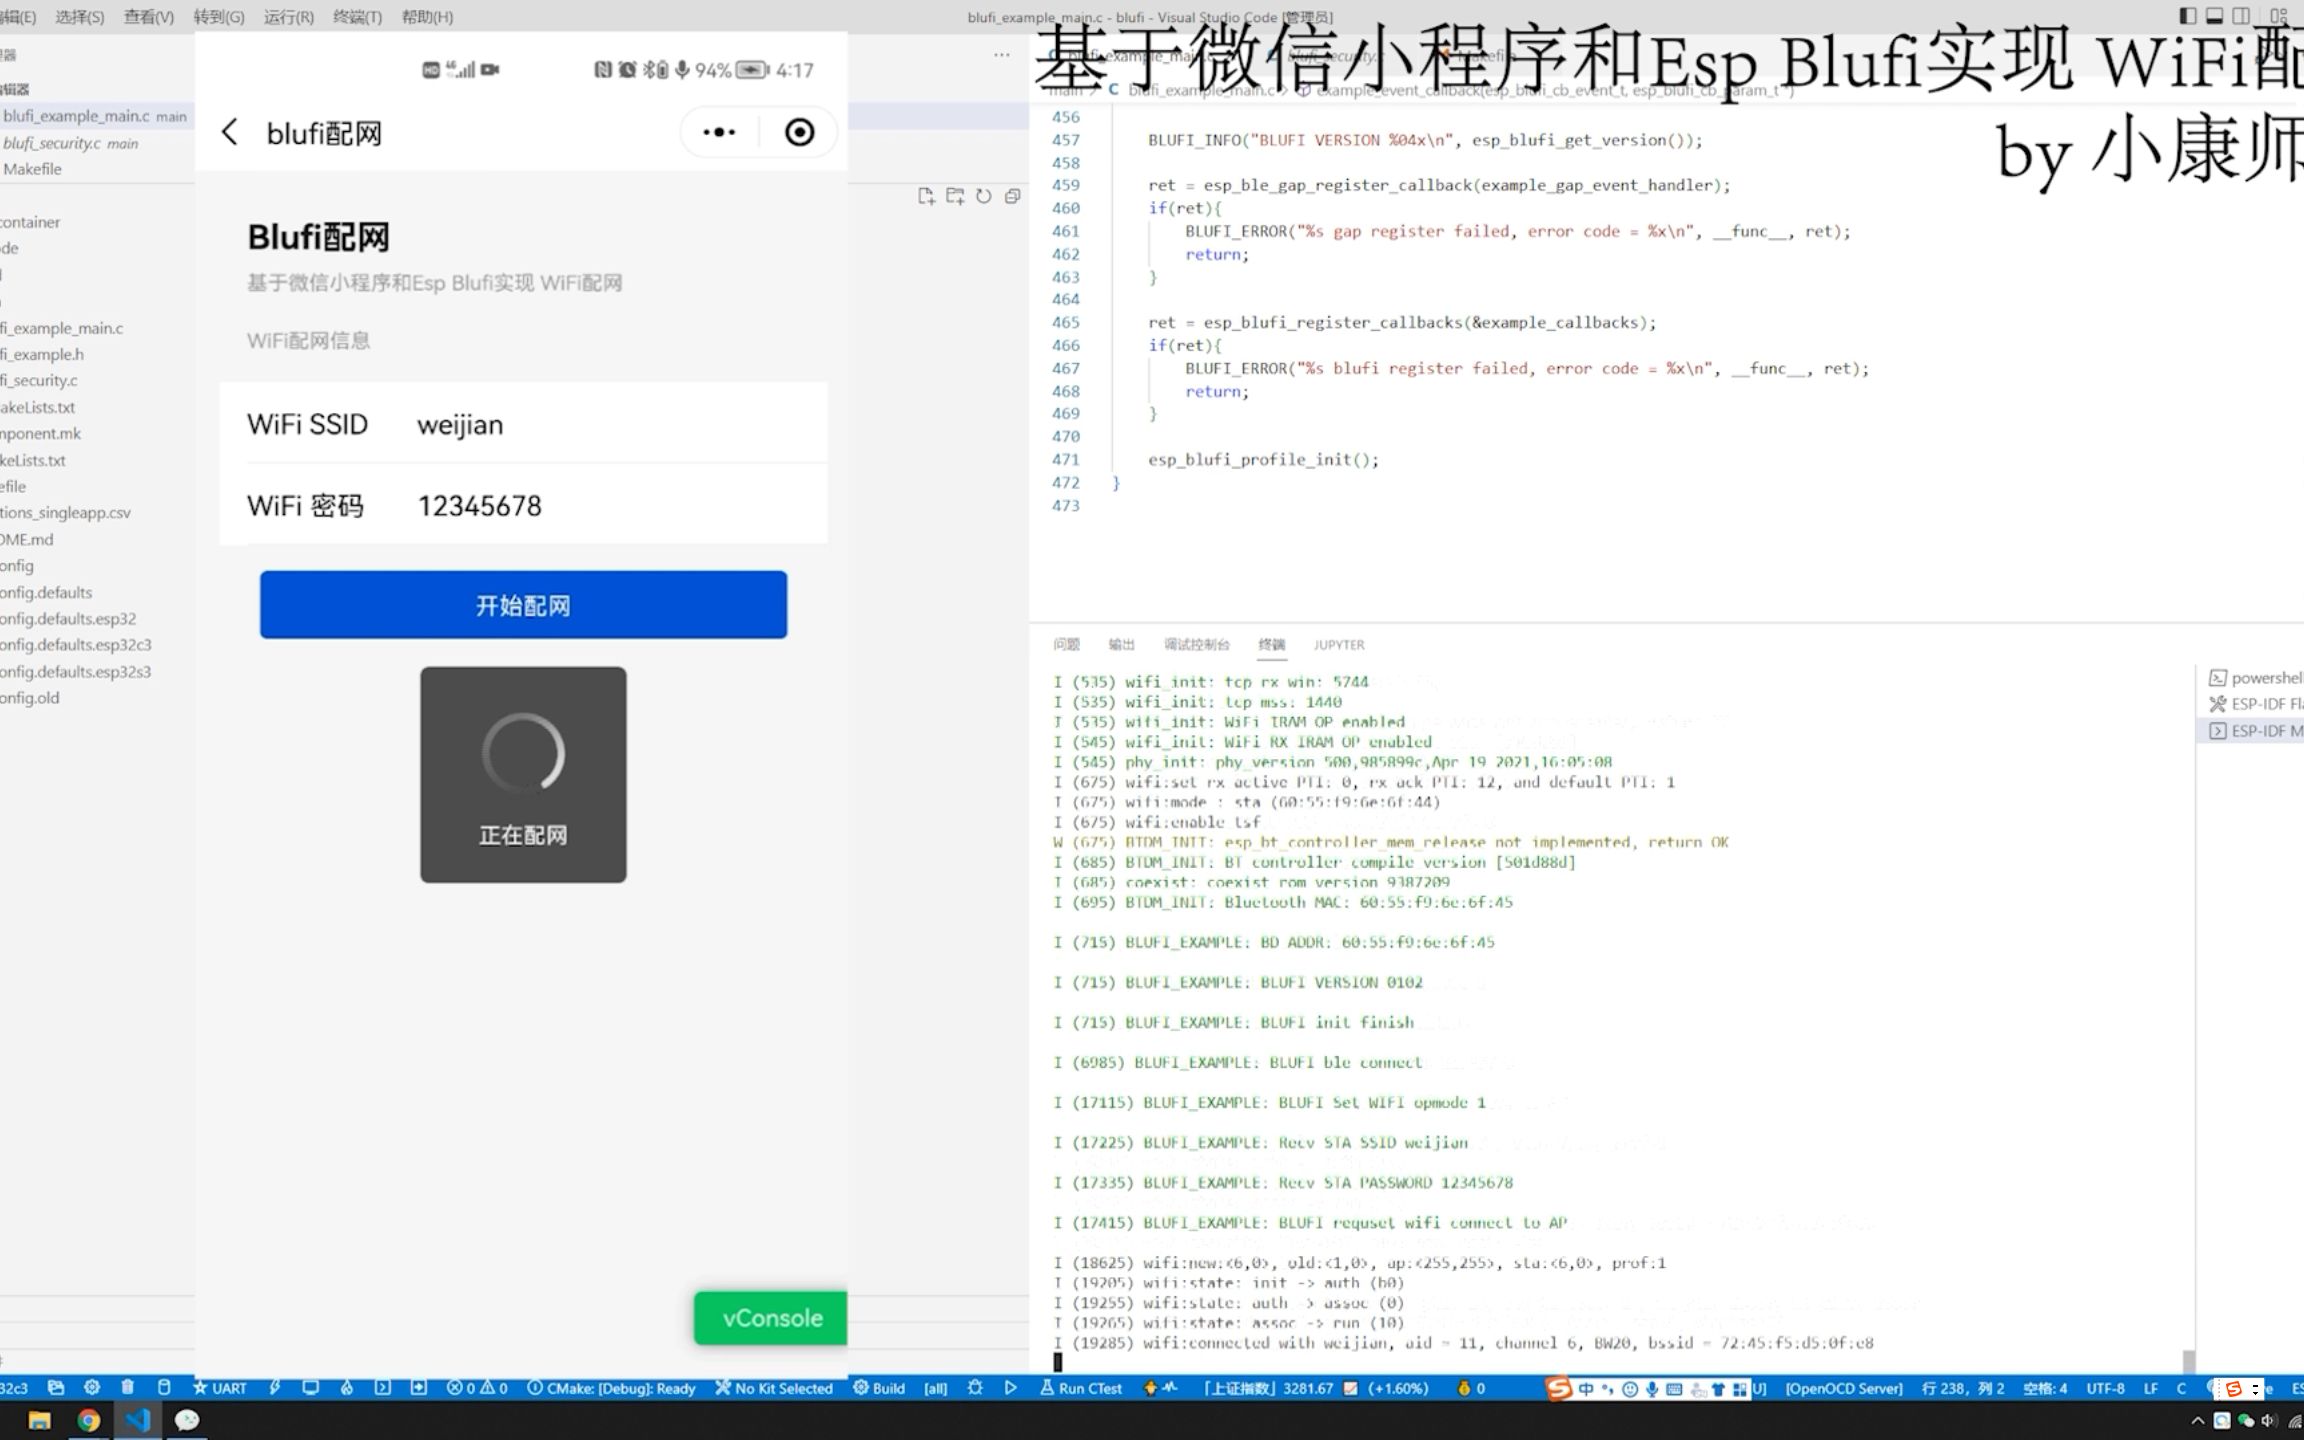Show errors and warnings count

click(477, 1387)
